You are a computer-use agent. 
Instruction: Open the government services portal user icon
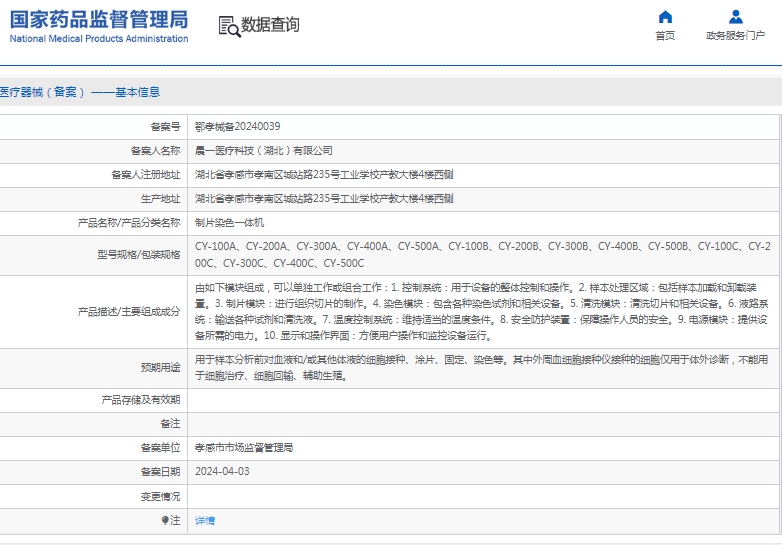tap(736, 17)
